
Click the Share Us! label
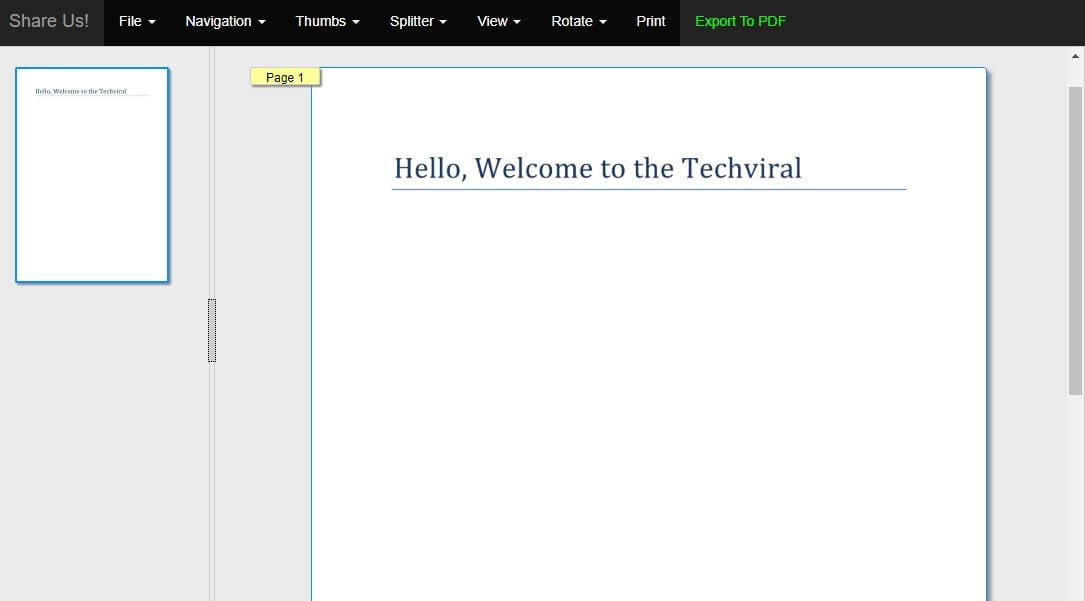[50, 20]
